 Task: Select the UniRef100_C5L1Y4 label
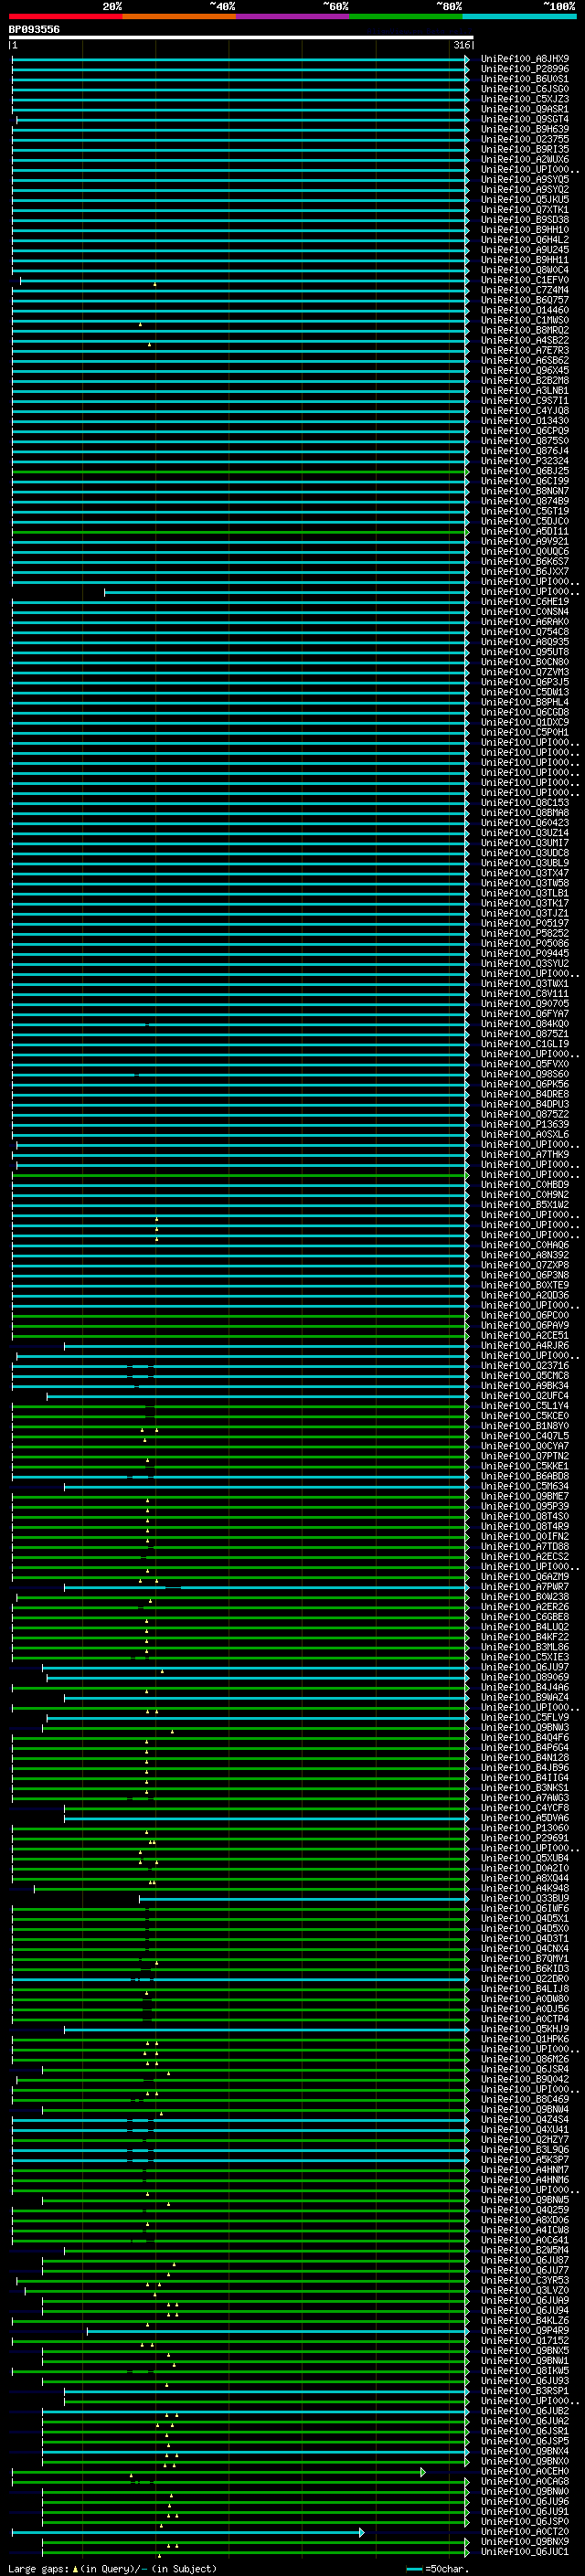[x=525, y=1405]
